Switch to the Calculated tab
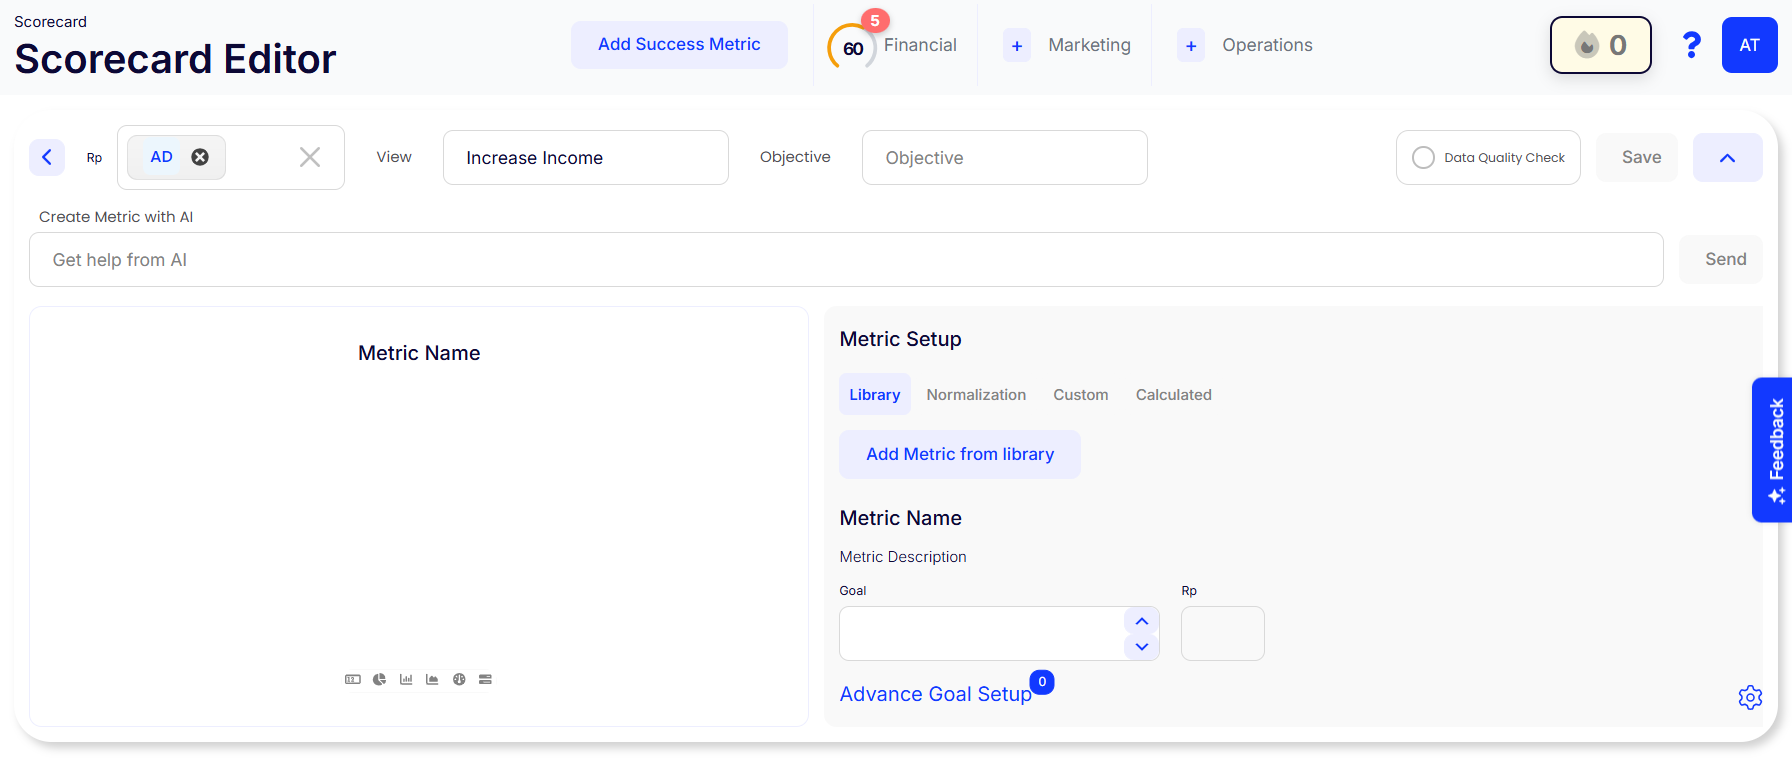This screenshot has height=763, width=1792. (1173, 395)
